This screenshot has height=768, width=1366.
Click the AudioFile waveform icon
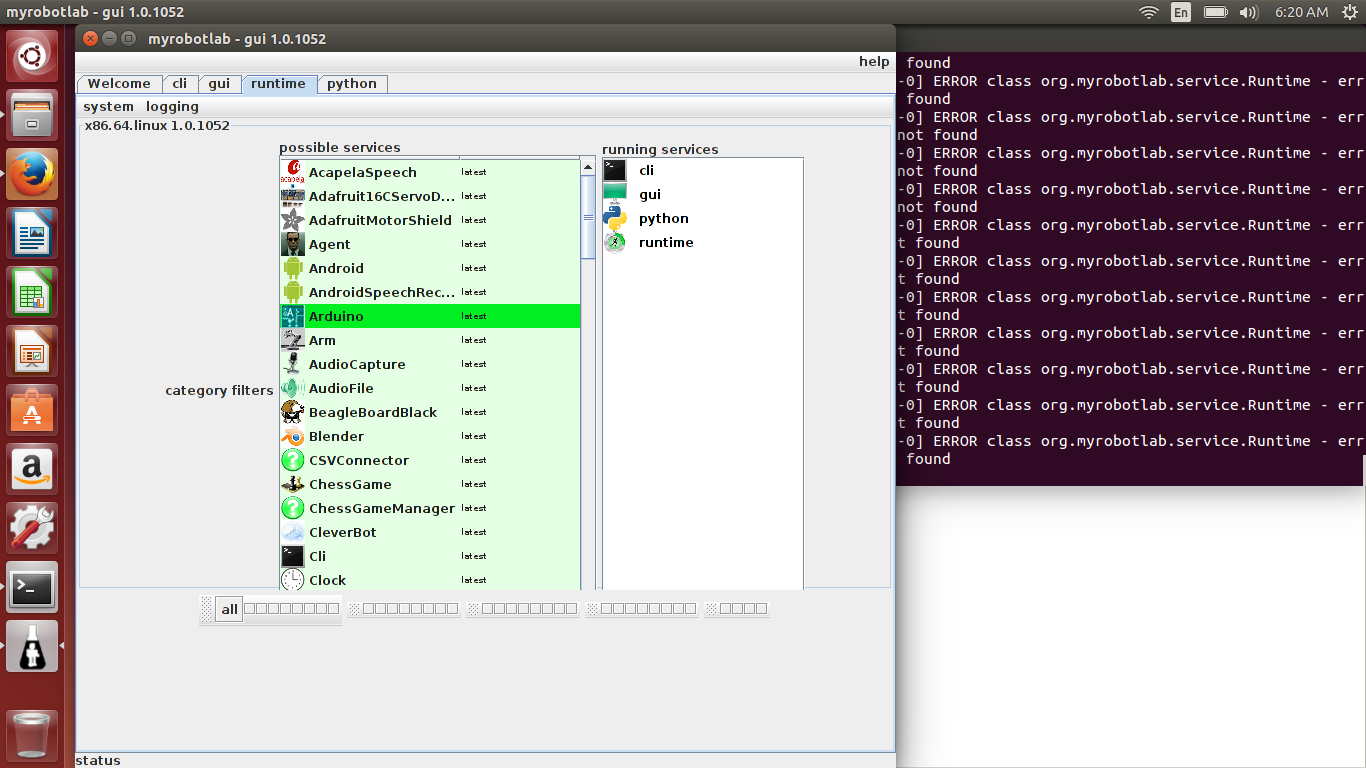(292, 388)
